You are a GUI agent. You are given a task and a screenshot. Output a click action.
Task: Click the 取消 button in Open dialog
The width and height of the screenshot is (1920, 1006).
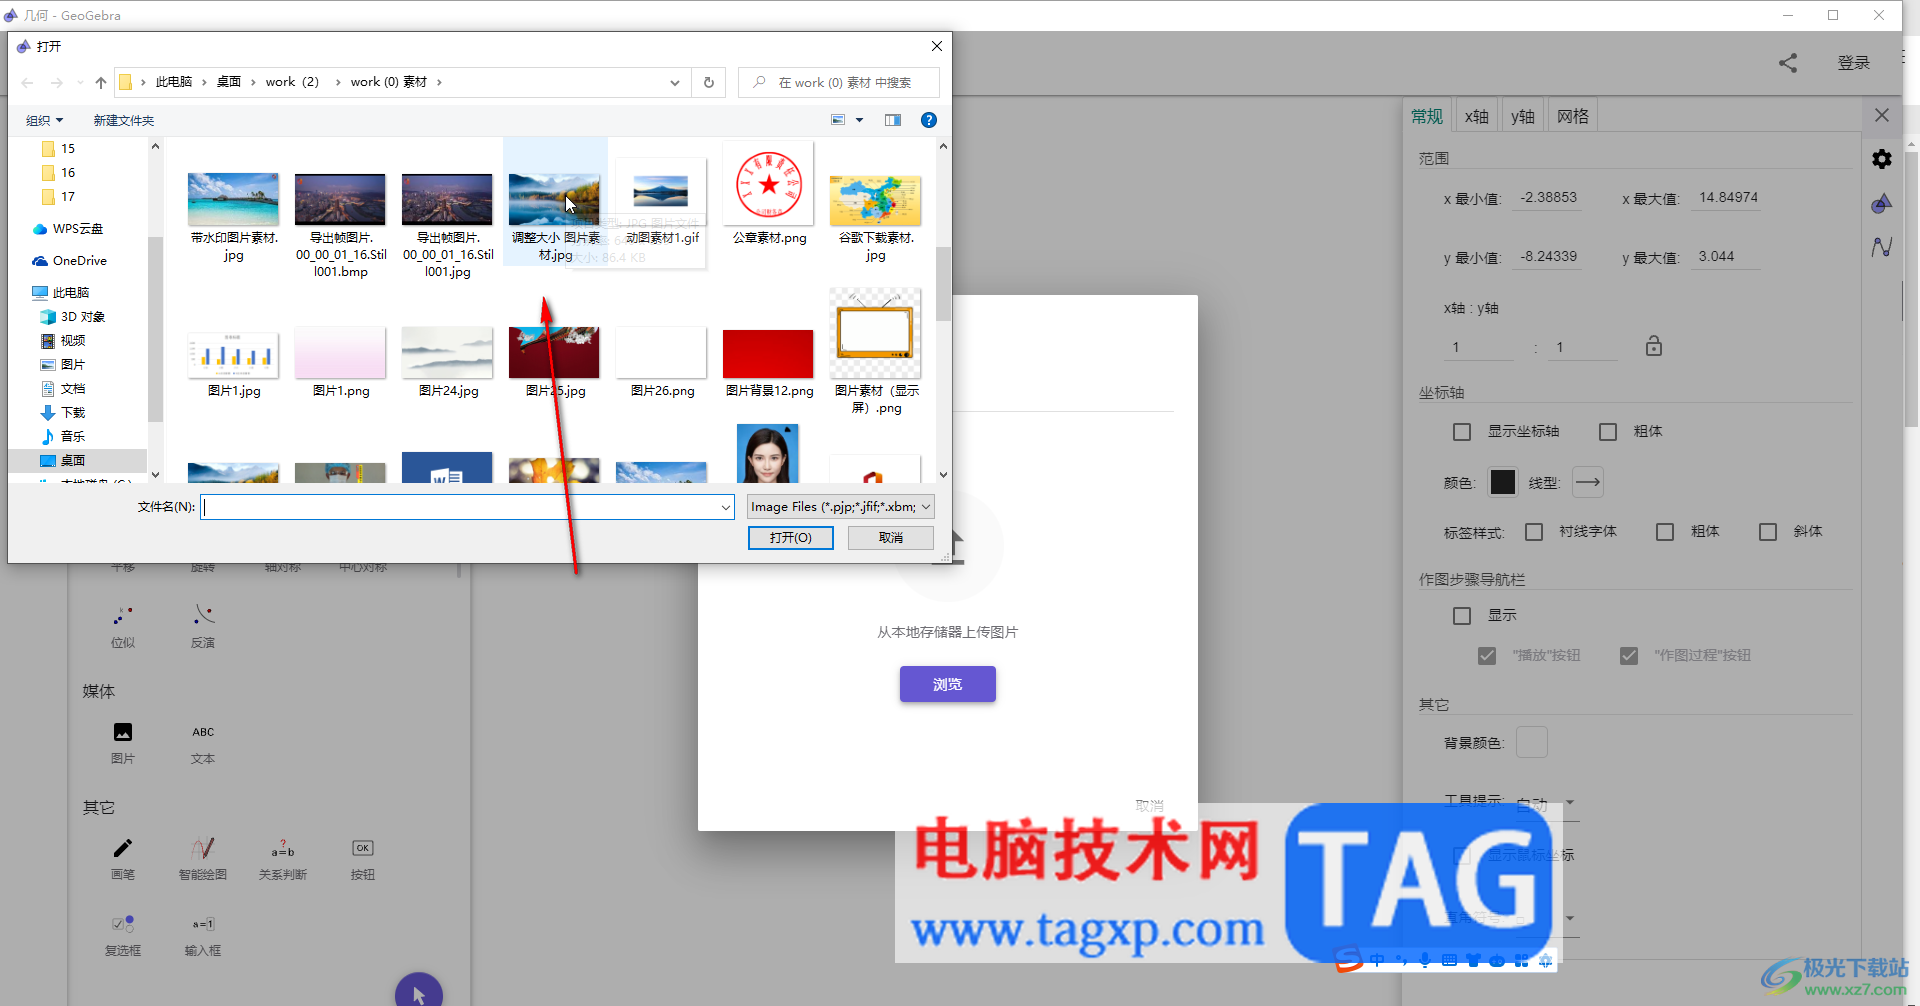pyautogui.click(x=891, y=538)
